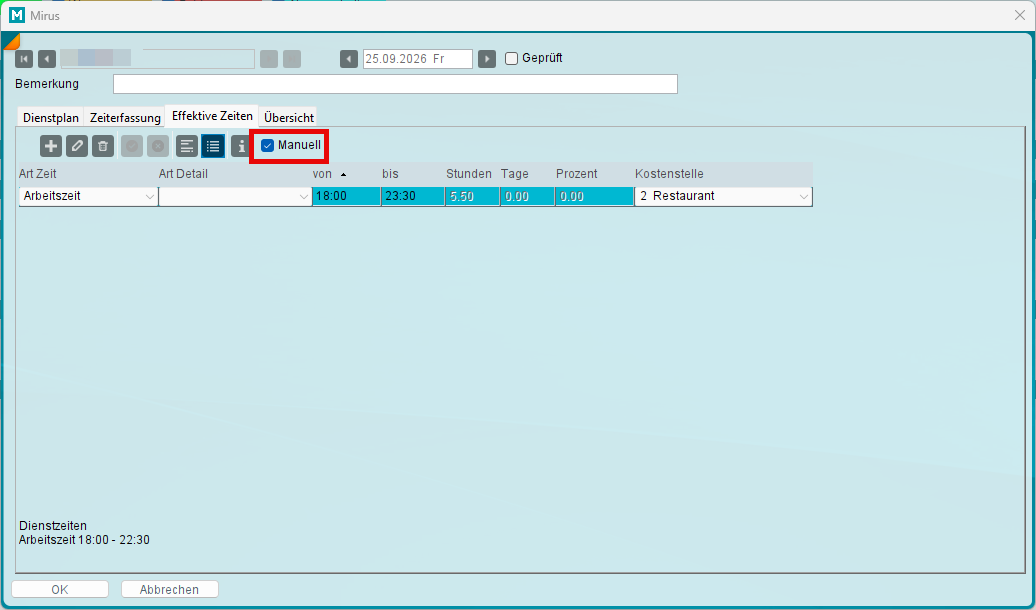This screenshot has width=1036, height=610.
Task: Click the Abbrechen button
Action: pyautogui.click(x=170, y=590)
